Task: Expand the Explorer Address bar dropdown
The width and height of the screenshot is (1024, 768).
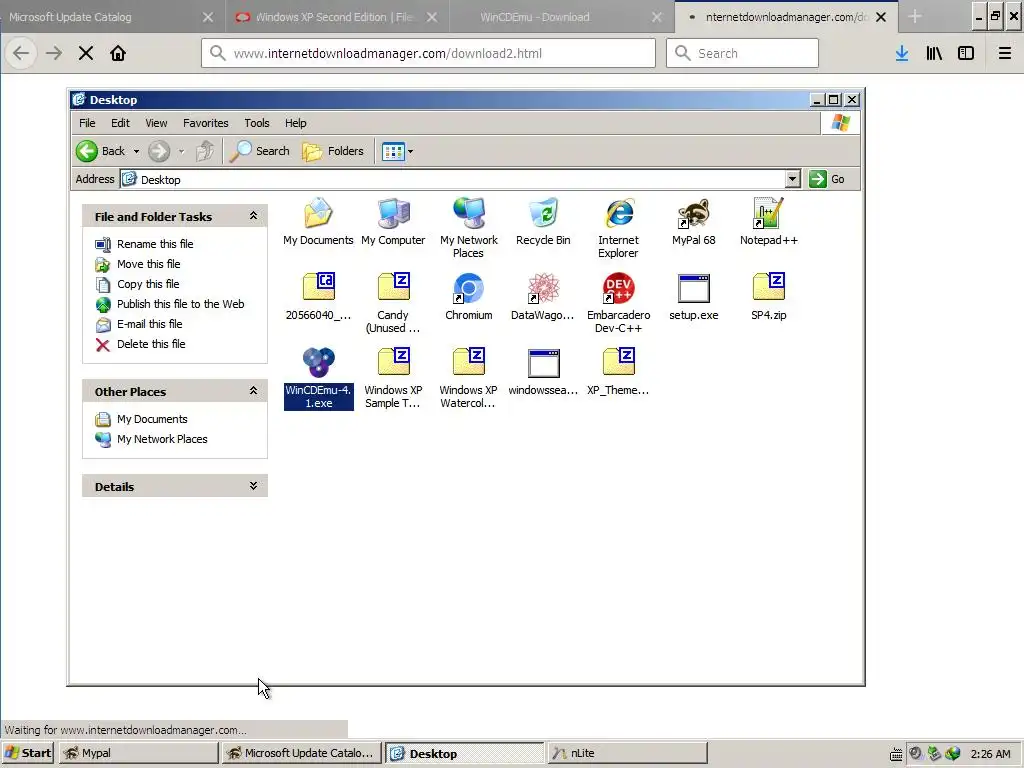Action: coord(792,179)
